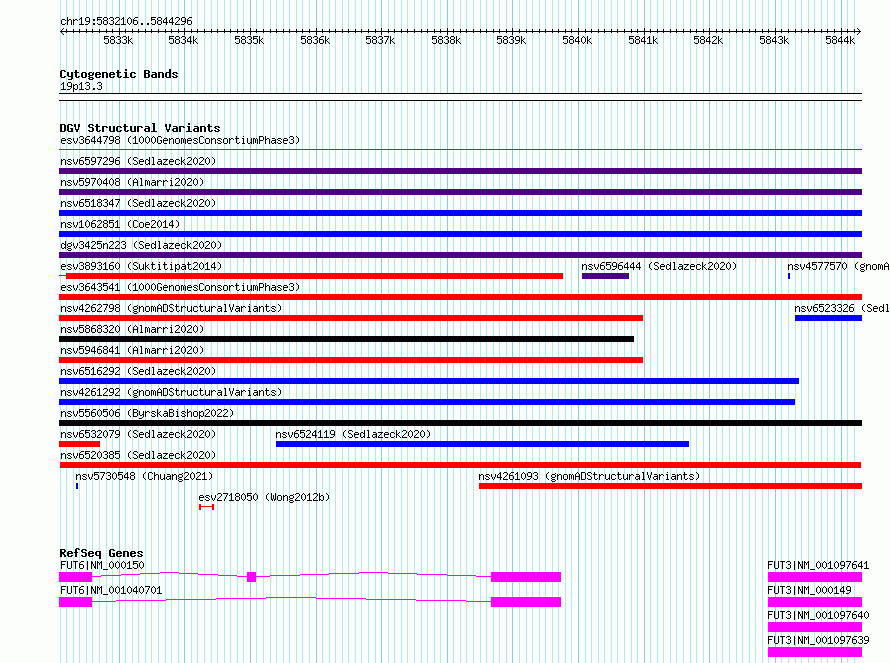Open the nsv5970408 (Almarri2020) label
The image size is (890, 663).
(132, 182)
